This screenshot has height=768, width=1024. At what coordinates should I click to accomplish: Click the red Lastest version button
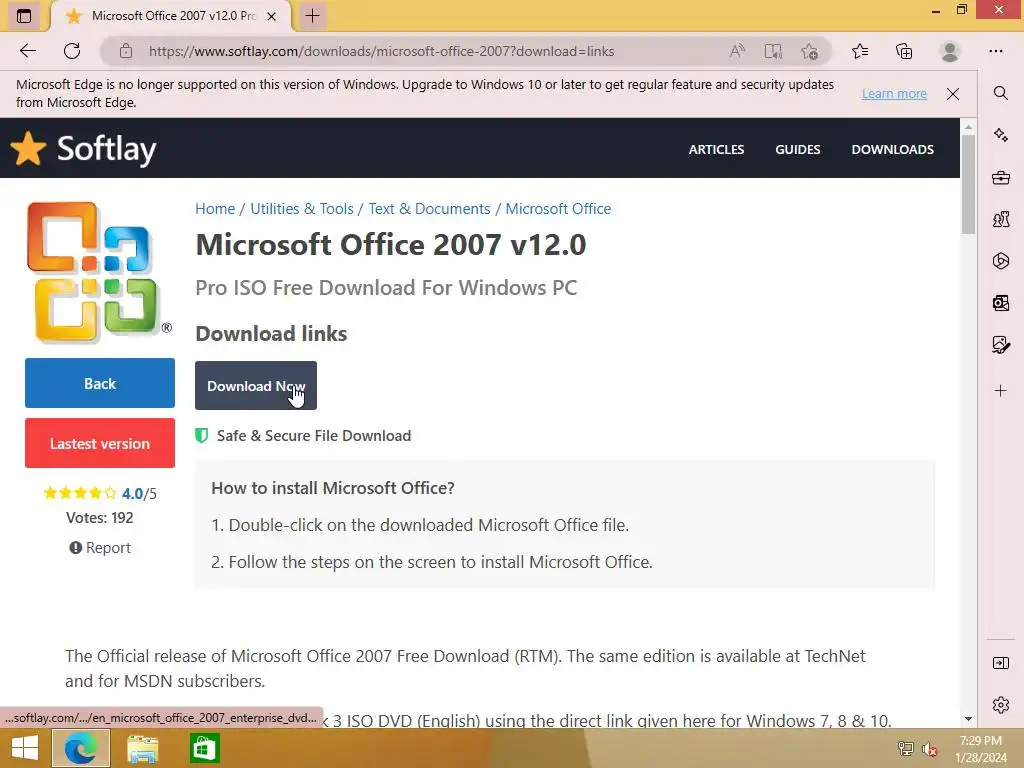coord(100,443)
